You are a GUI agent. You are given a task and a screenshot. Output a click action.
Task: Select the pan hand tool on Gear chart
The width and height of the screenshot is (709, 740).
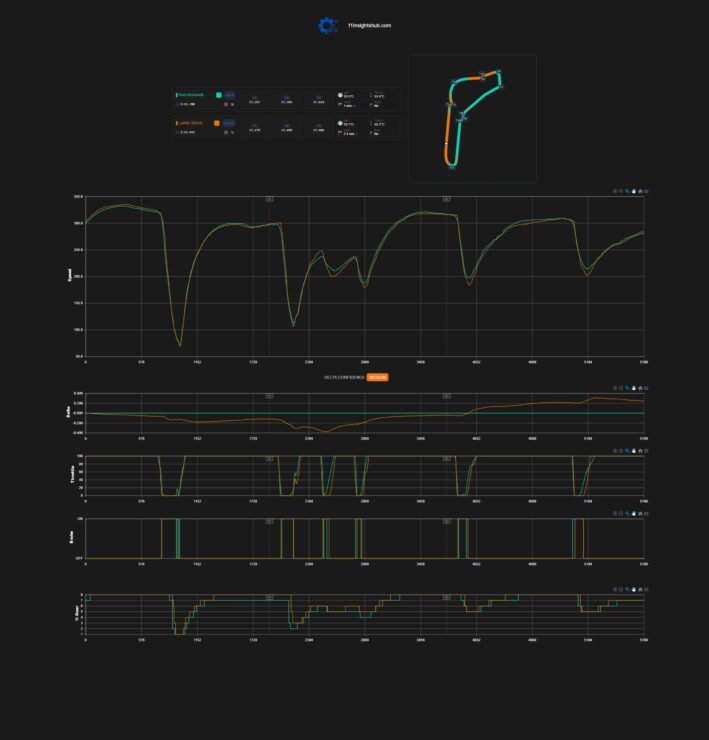[x=634, y=589]
